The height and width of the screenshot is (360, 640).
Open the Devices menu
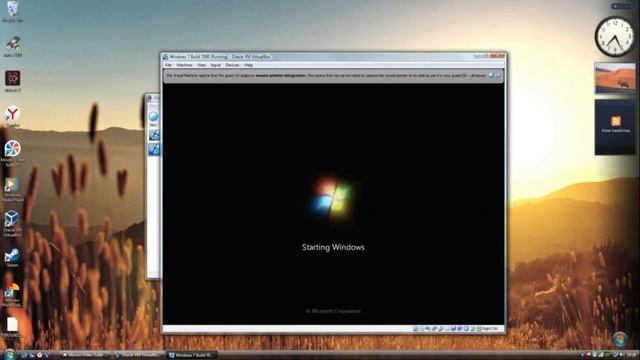click(x=232, y=65)
